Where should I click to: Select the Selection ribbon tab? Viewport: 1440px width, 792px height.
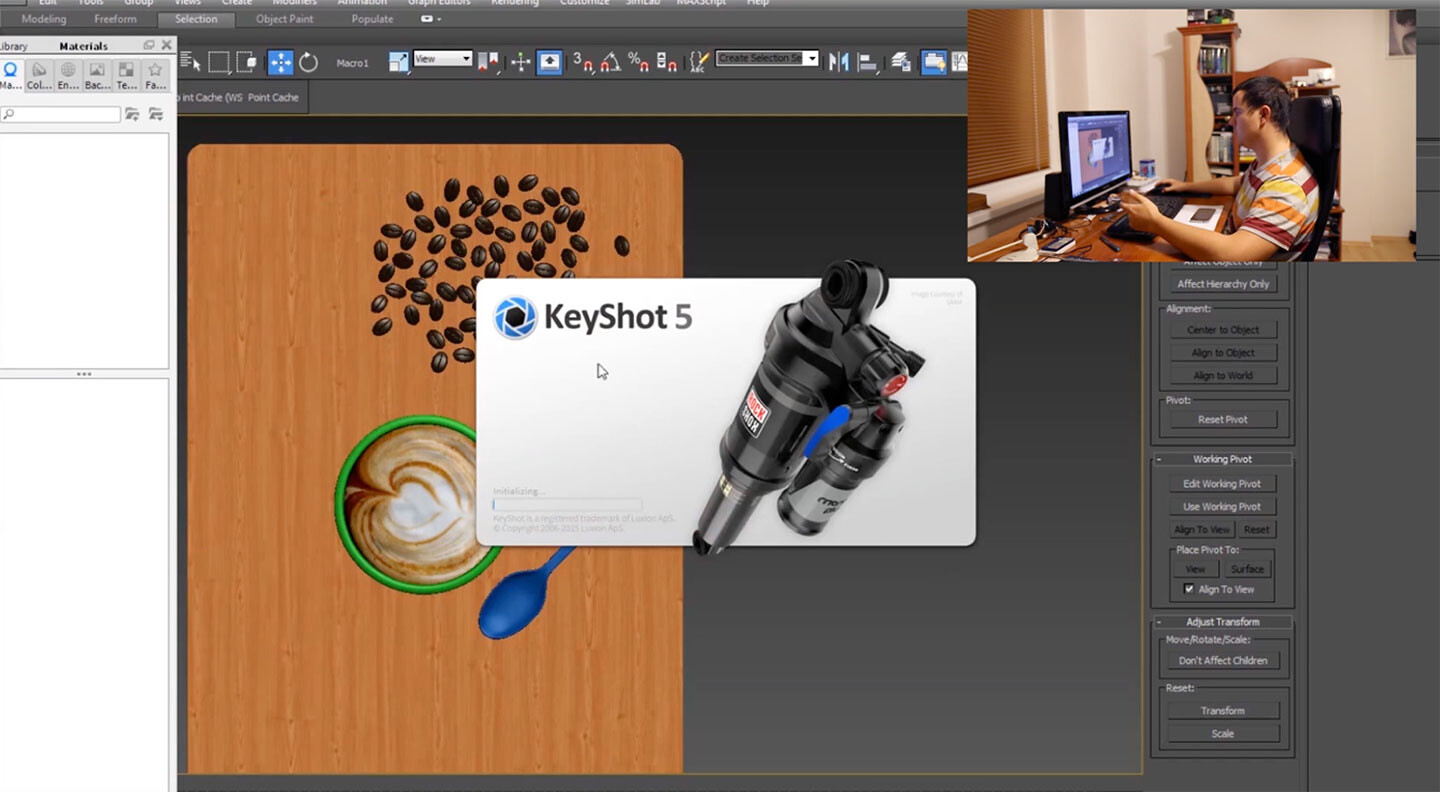[196, 19]
